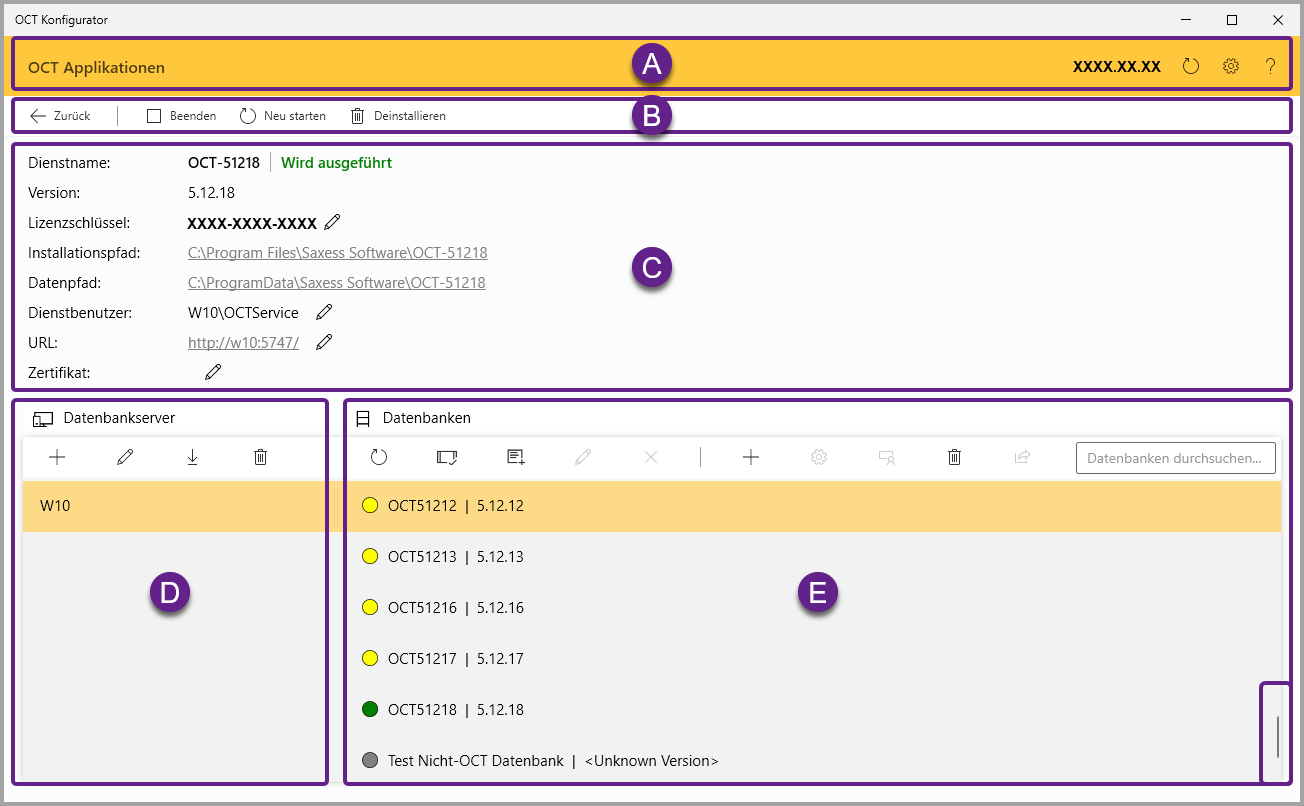Open settings via the header gear icon
The height and width of the screenshot is (806, 1304).
tap(1231, 67)
